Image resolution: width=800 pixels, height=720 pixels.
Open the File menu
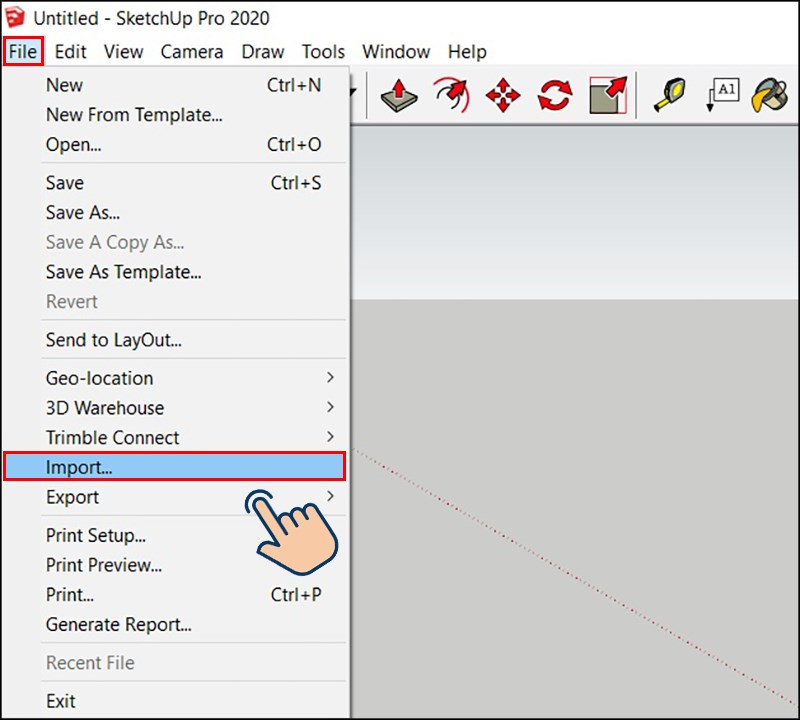point(23,52)
